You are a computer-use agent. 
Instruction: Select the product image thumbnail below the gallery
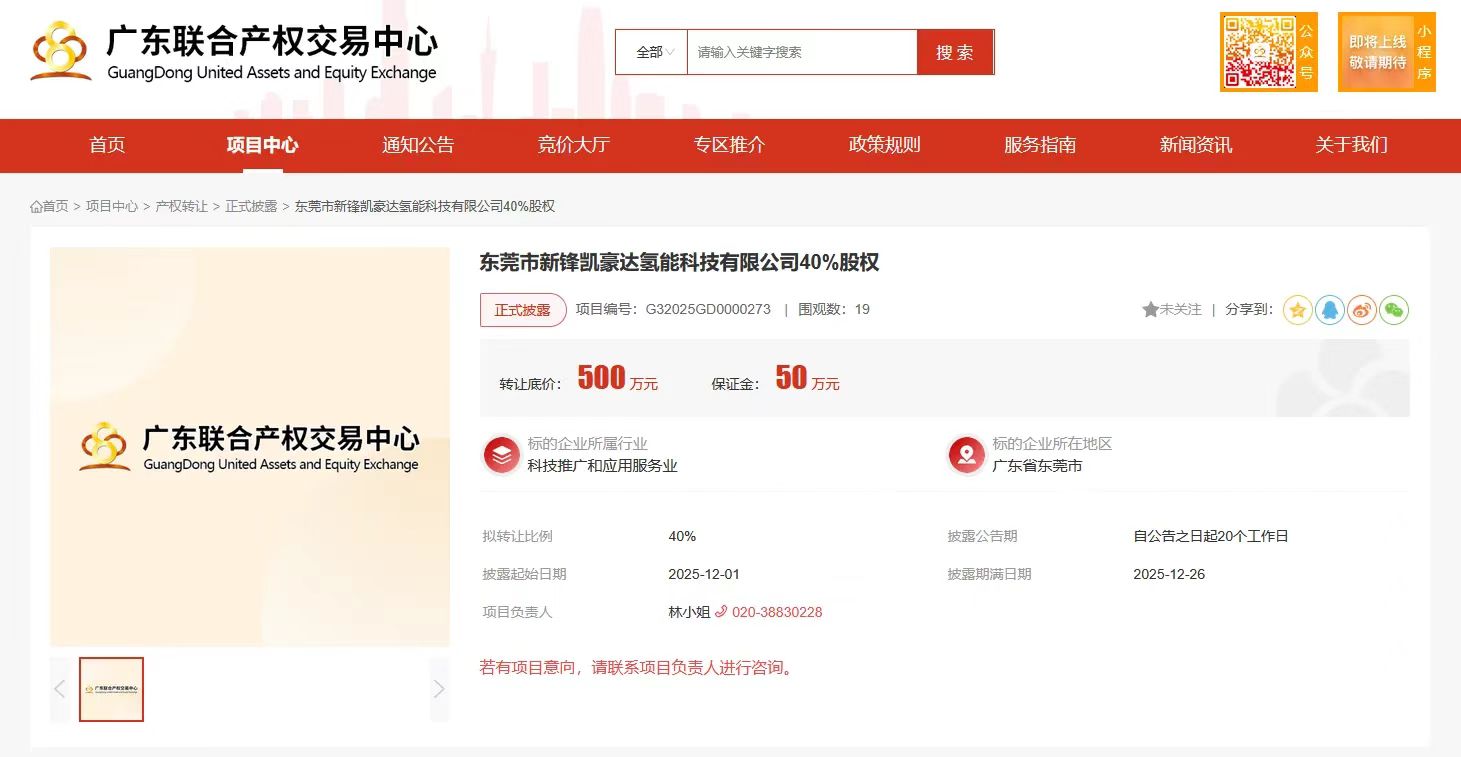click(x=111, y=688)
